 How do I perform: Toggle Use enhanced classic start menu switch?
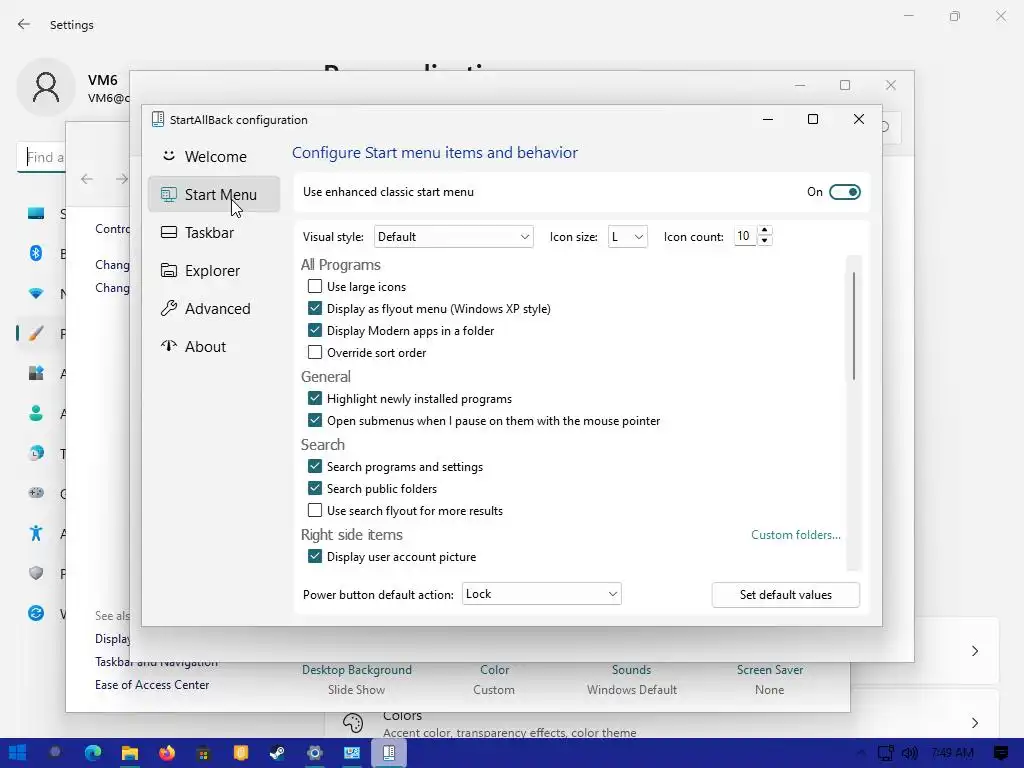click(x=844, y=192)
